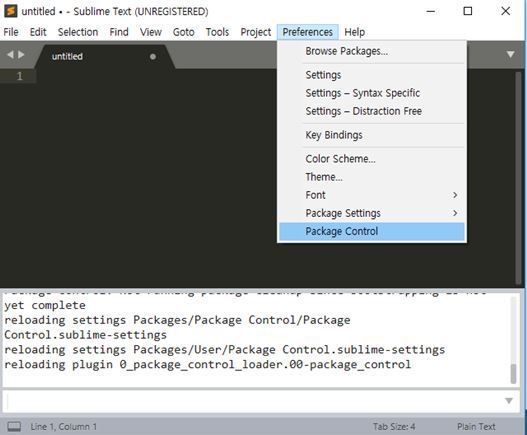Open the Find menu
This screenshot has width=527, height=435.
tap(119, 32)
